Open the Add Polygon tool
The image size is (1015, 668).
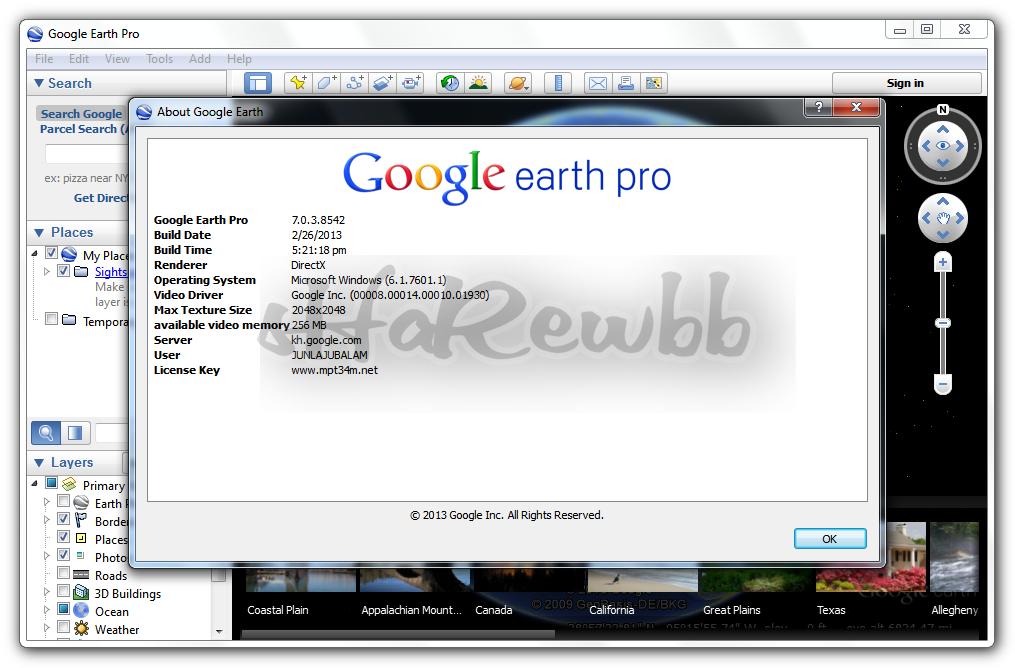click(x=326, y=83)
